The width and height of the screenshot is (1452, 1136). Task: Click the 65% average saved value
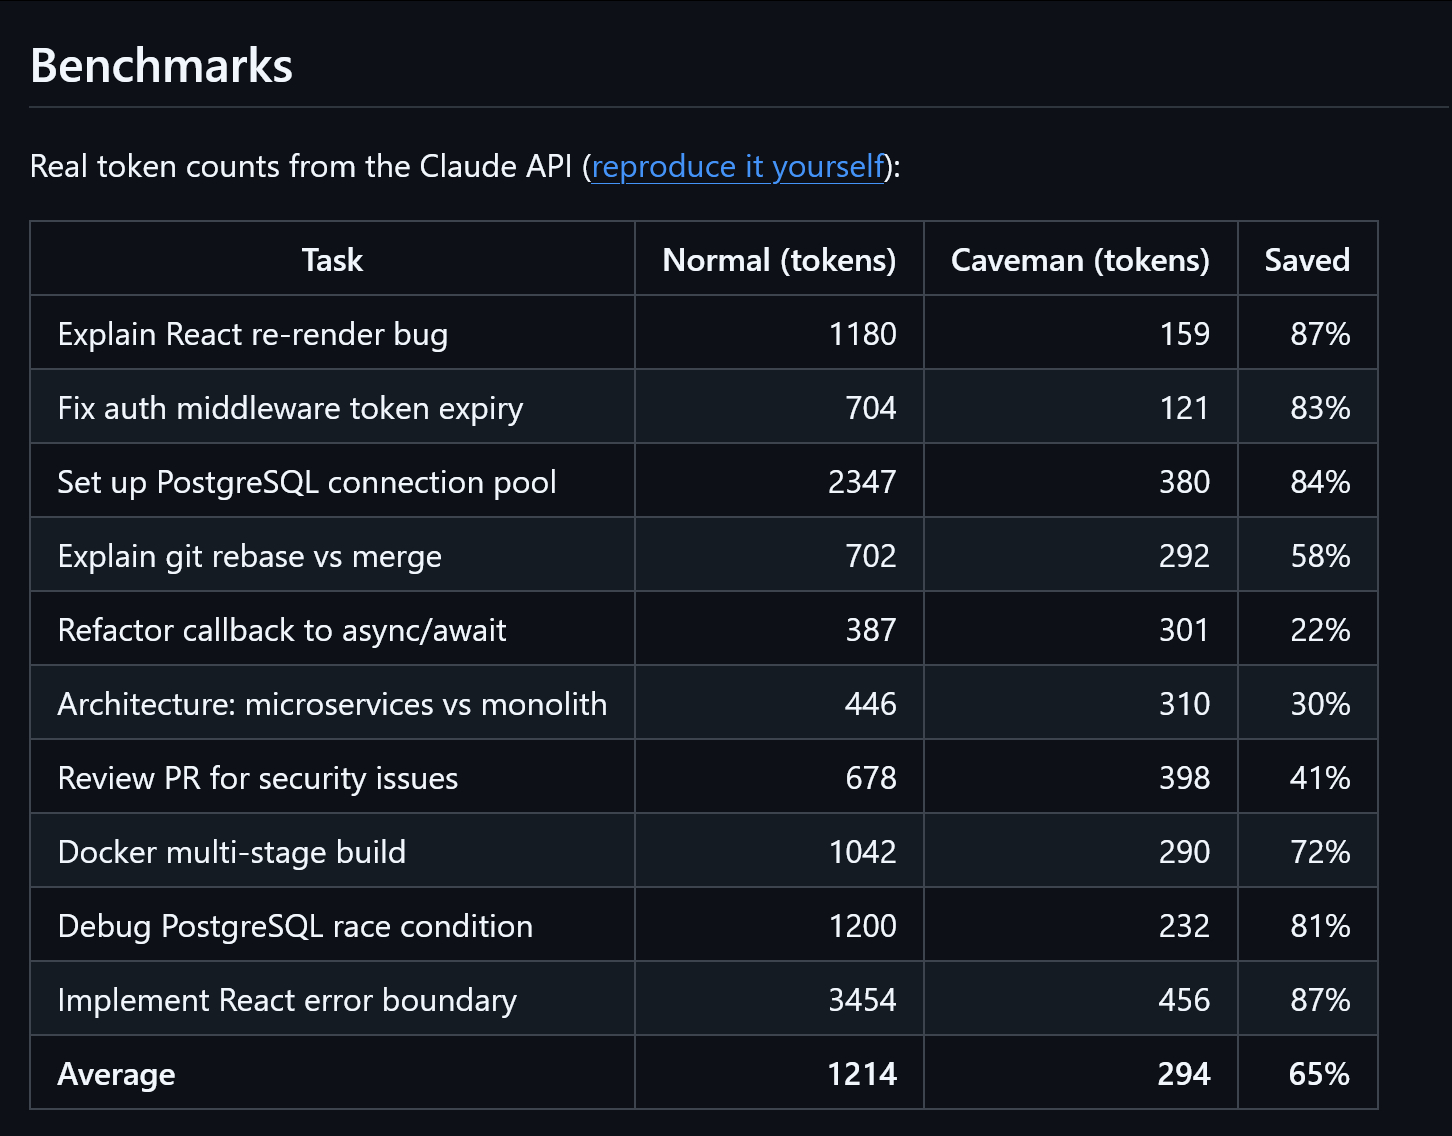click(x=1319, y=1074)
